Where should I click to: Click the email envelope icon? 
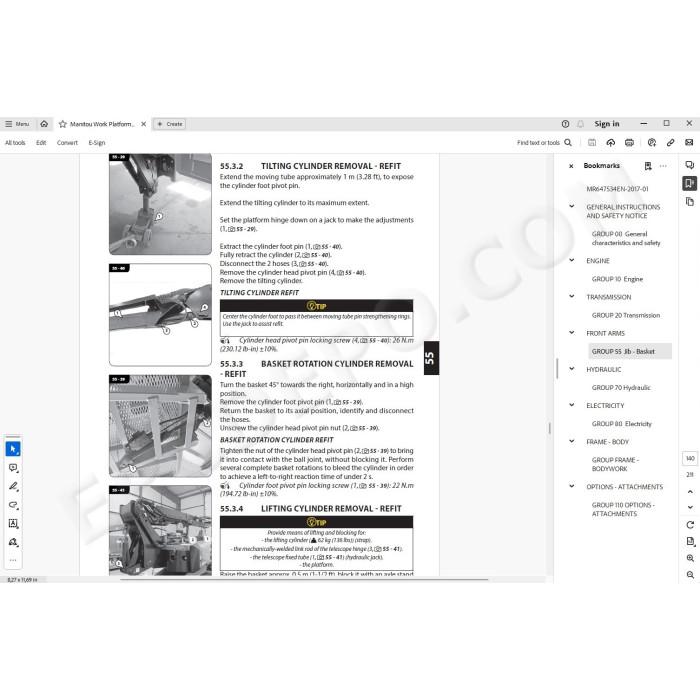pos(689,142)
